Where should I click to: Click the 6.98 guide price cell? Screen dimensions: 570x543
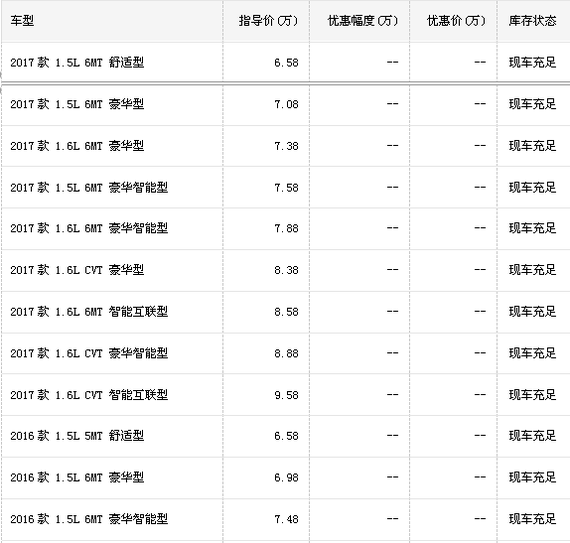[286, 478]
